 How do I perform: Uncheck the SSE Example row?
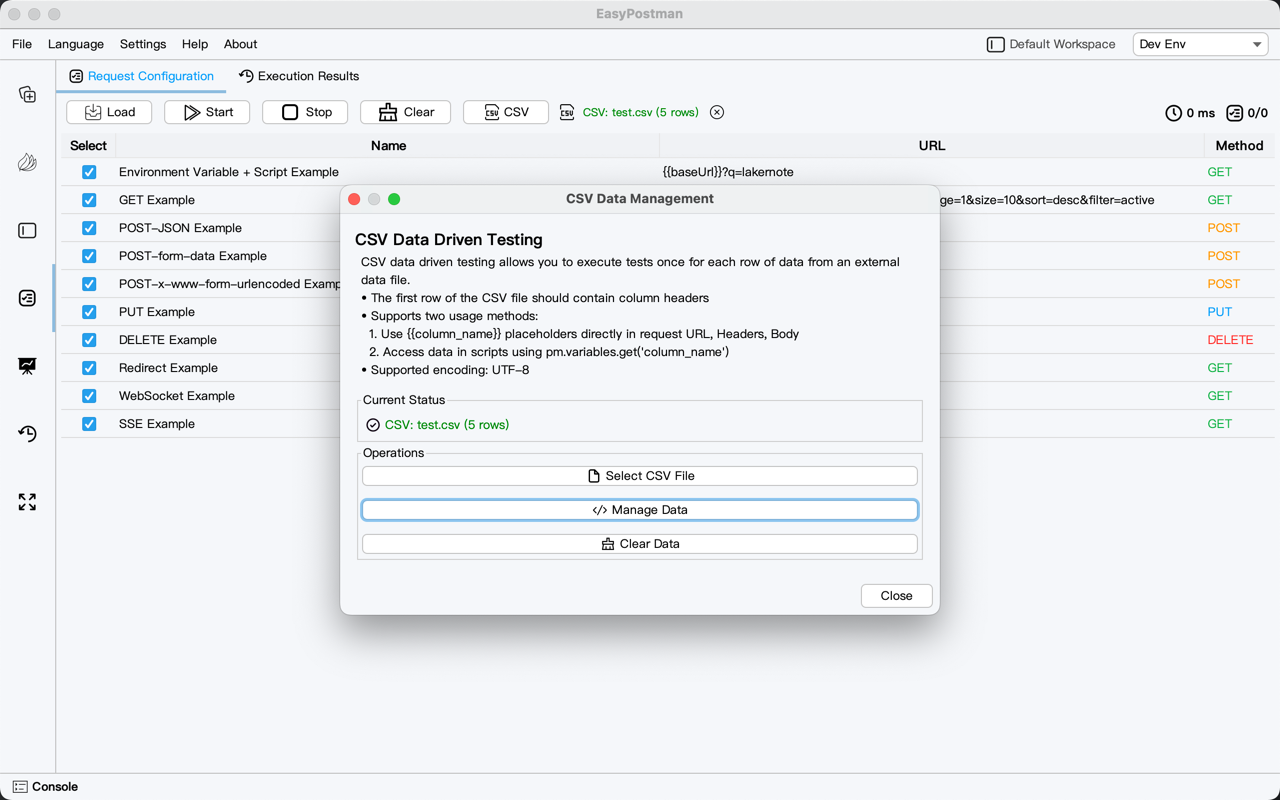[x=89, y=424]
